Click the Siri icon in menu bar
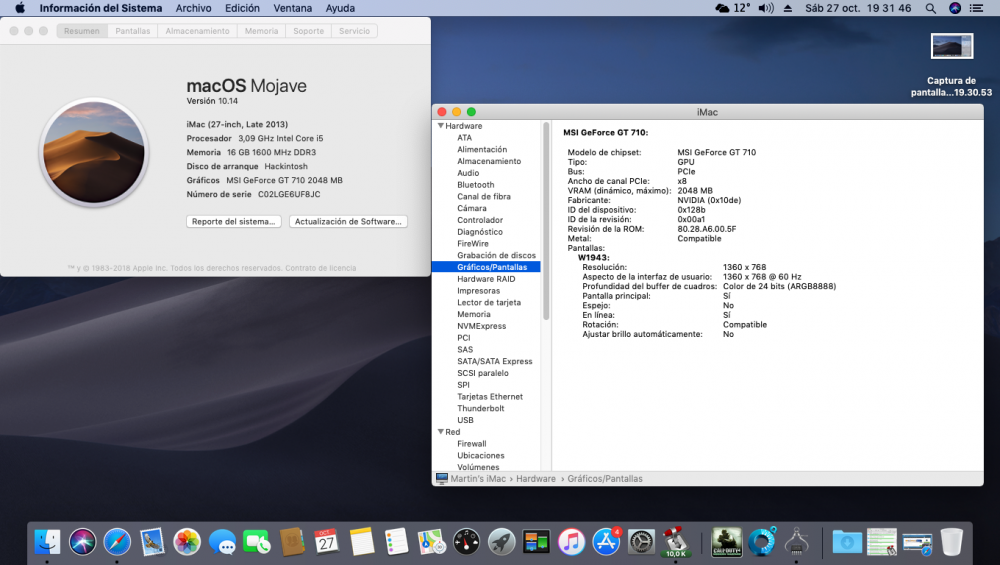Screen dimensions: 1000x565 click(x=955, y=8)
